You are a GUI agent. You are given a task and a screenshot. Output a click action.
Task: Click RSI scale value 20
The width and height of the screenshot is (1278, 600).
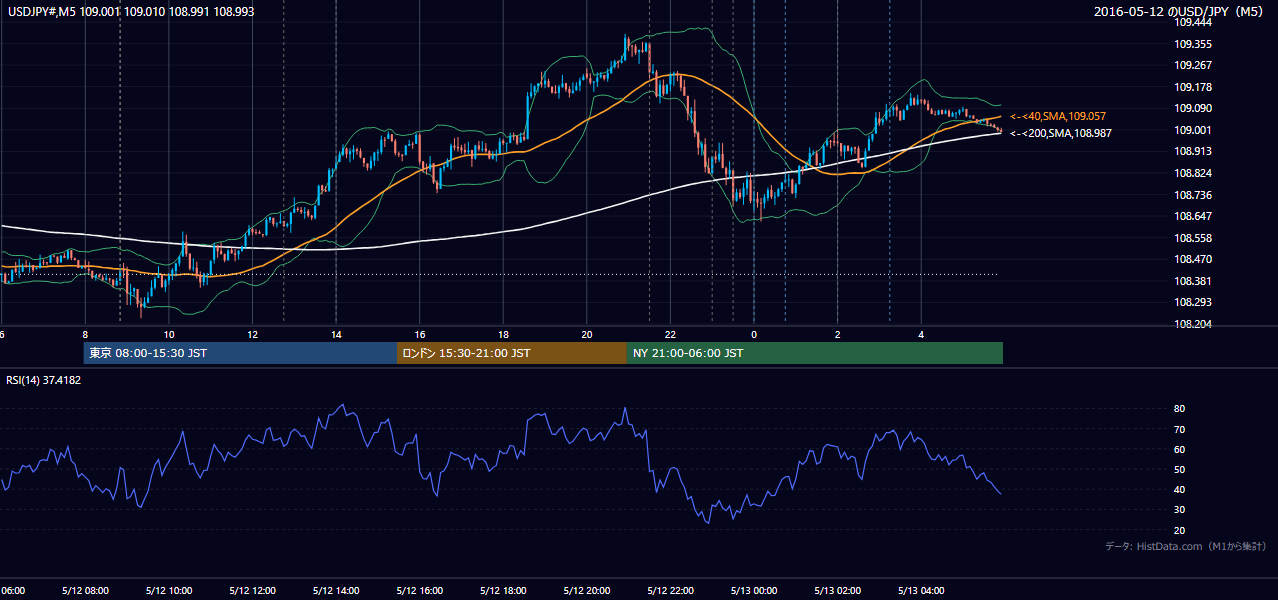pyautogui.click(x=1180, y=530)
